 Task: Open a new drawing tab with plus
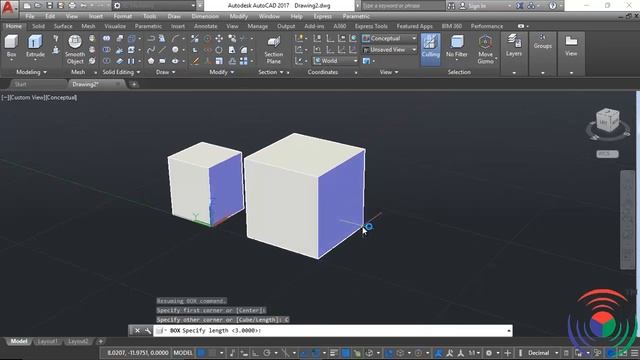(x=134, y=84)
